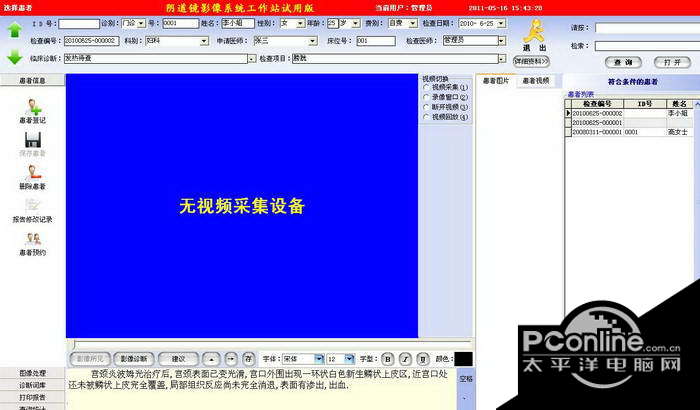The width and height of the screenshot is (700, 410).
Task: Open the age unit 岁 dropdown
Action: [x=355, y=23]
